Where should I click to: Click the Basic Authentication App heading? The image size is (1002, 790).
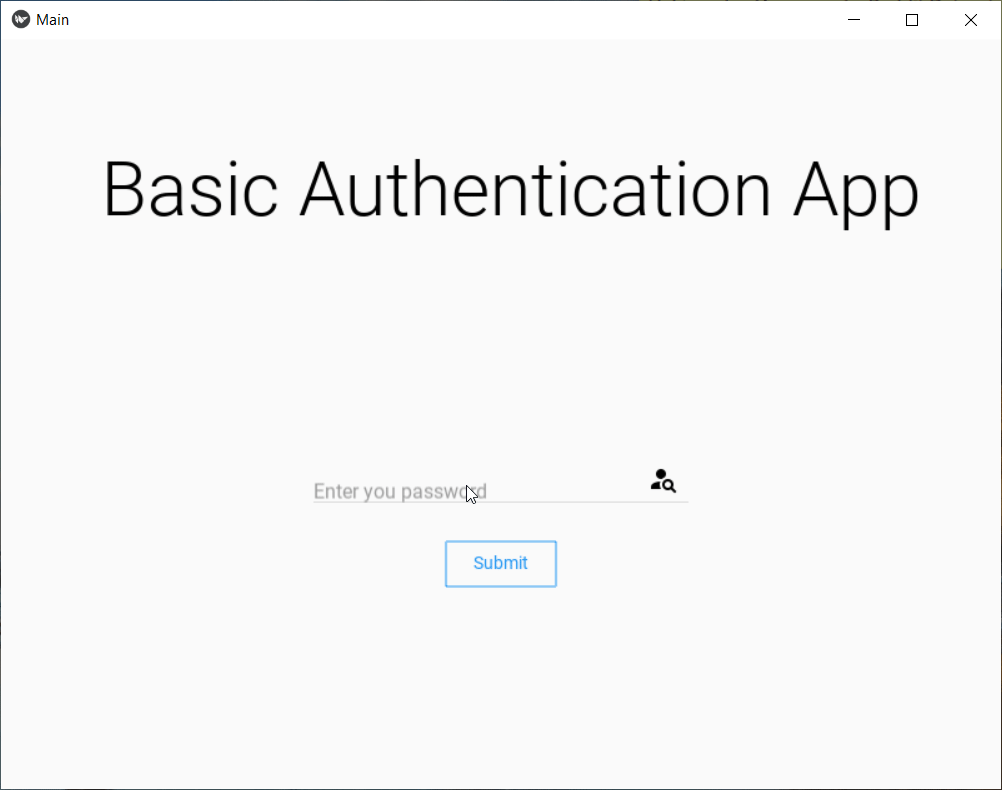pos(511,190)
